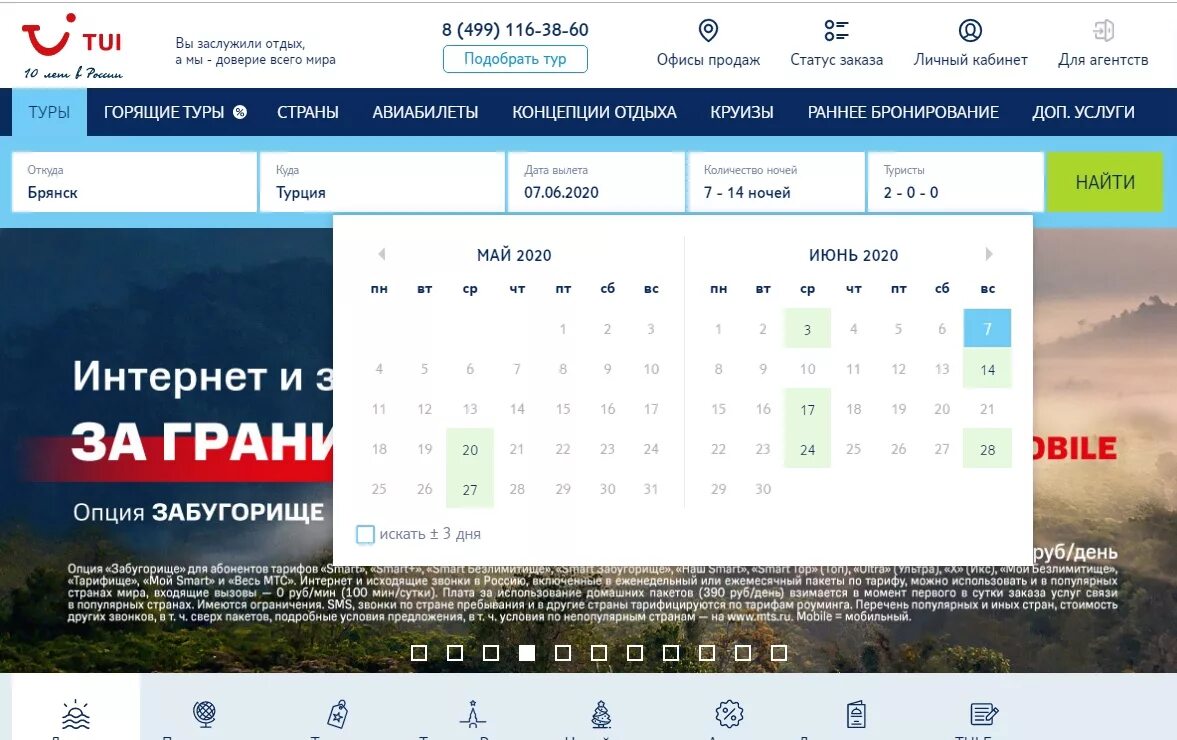Open the Для агентств text link
This screenshot has width=1177, height=740.
tap(1103, 60)
